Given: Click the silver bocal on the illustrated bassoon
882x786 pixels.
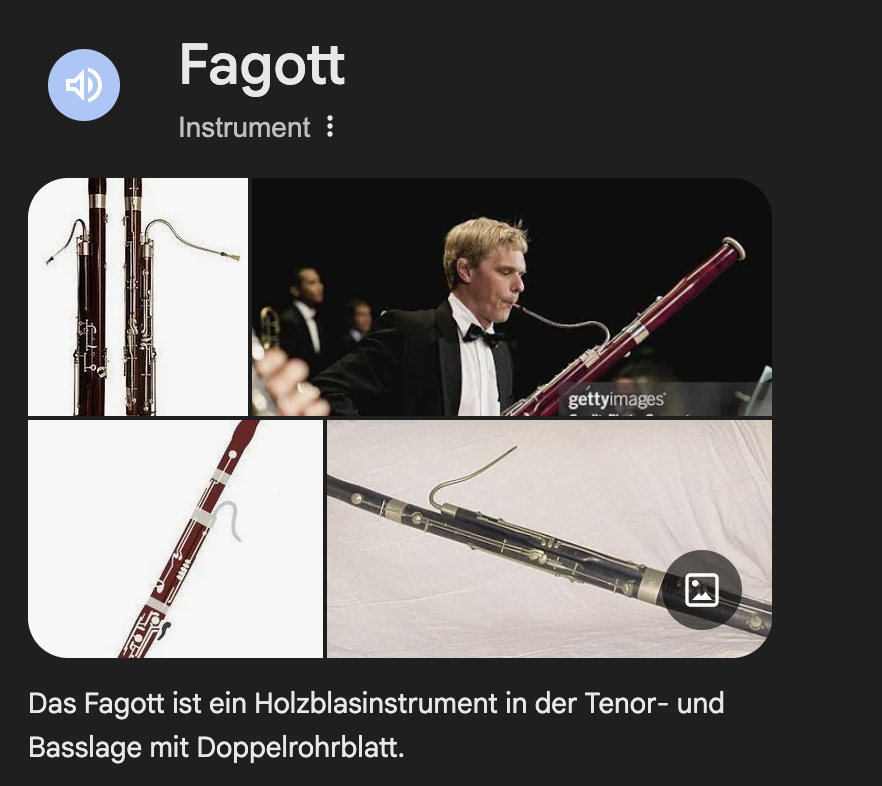Looking at the screenshot, I should point(231,520).
